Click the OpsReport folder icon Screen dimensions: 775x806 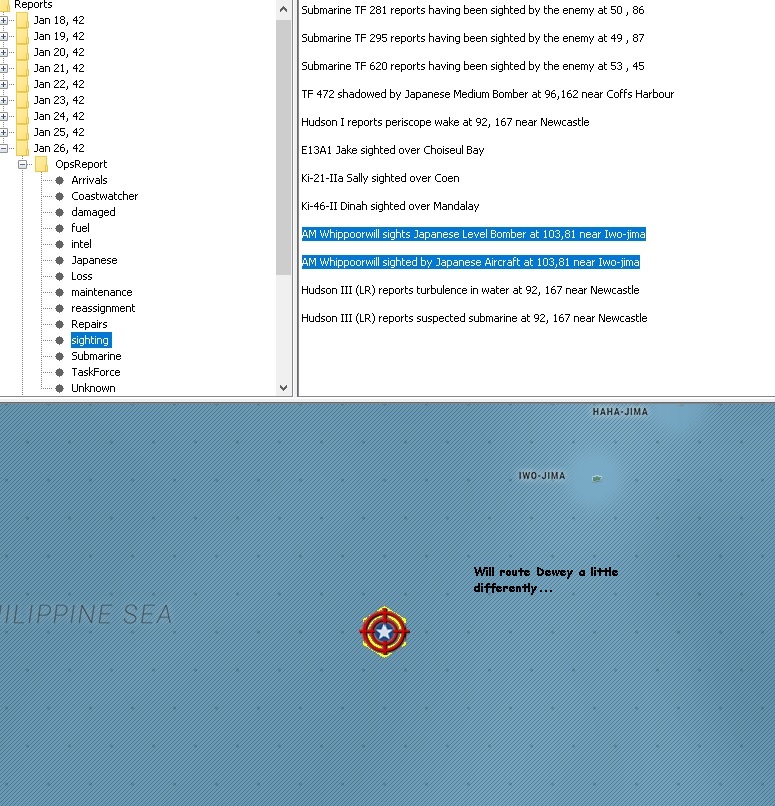pos(42,164)
